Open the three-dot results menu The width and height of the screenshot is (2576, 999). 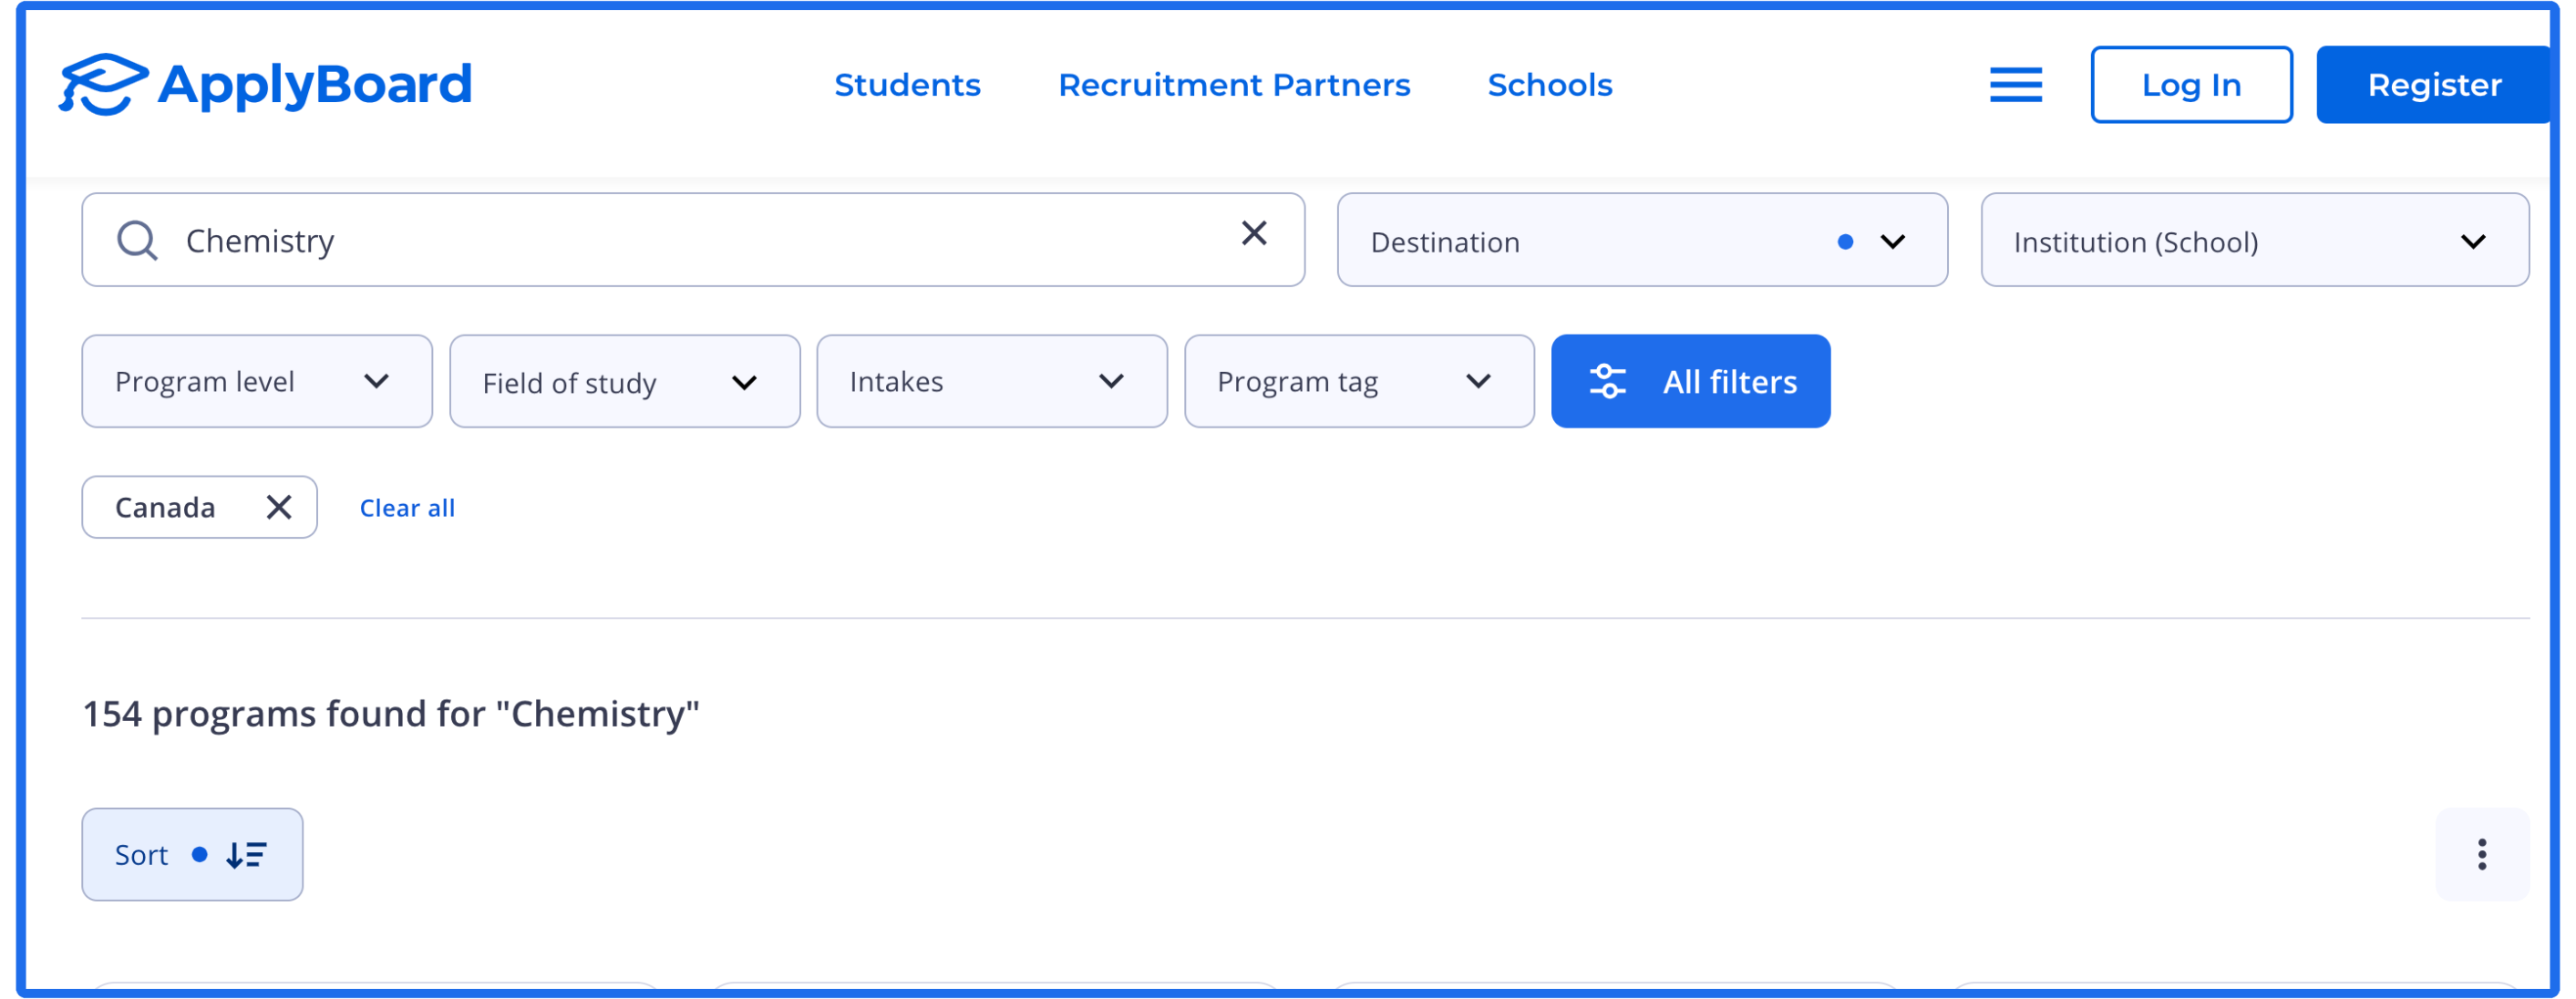click(x=2481, y=854)
